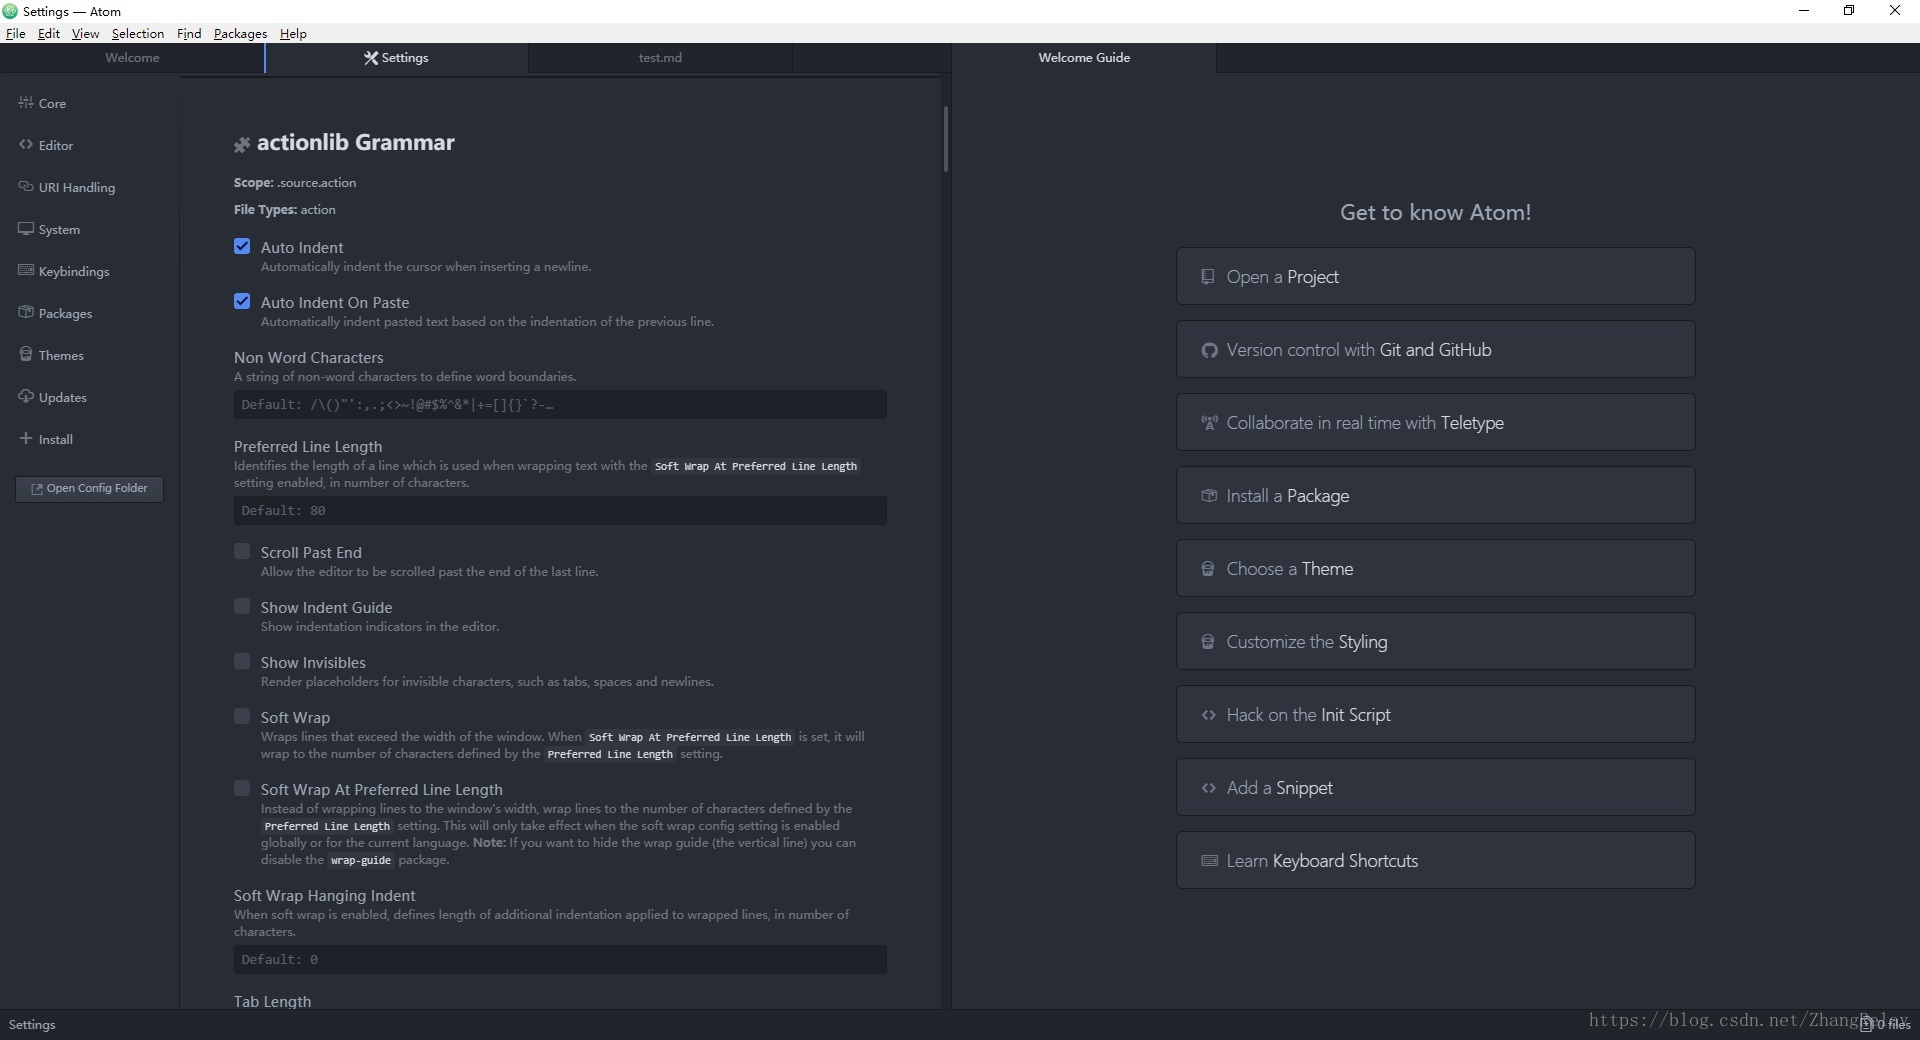Click the File Types action text
This screenshot has height=1040, width=1920.
(x=285, y=210)
